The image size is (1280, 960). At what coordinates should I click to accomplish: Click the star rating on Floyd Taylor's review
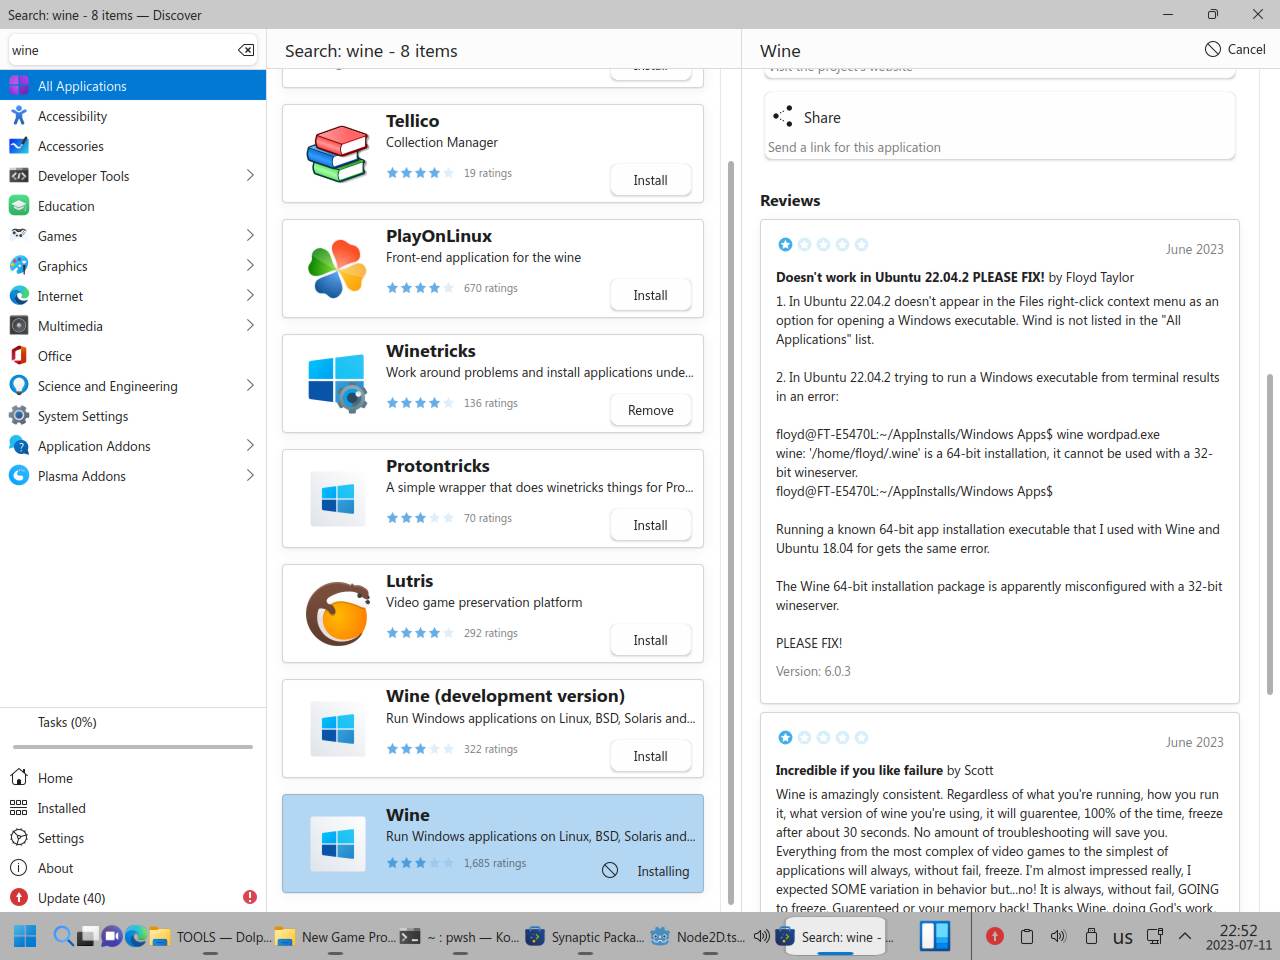point(823,244)
